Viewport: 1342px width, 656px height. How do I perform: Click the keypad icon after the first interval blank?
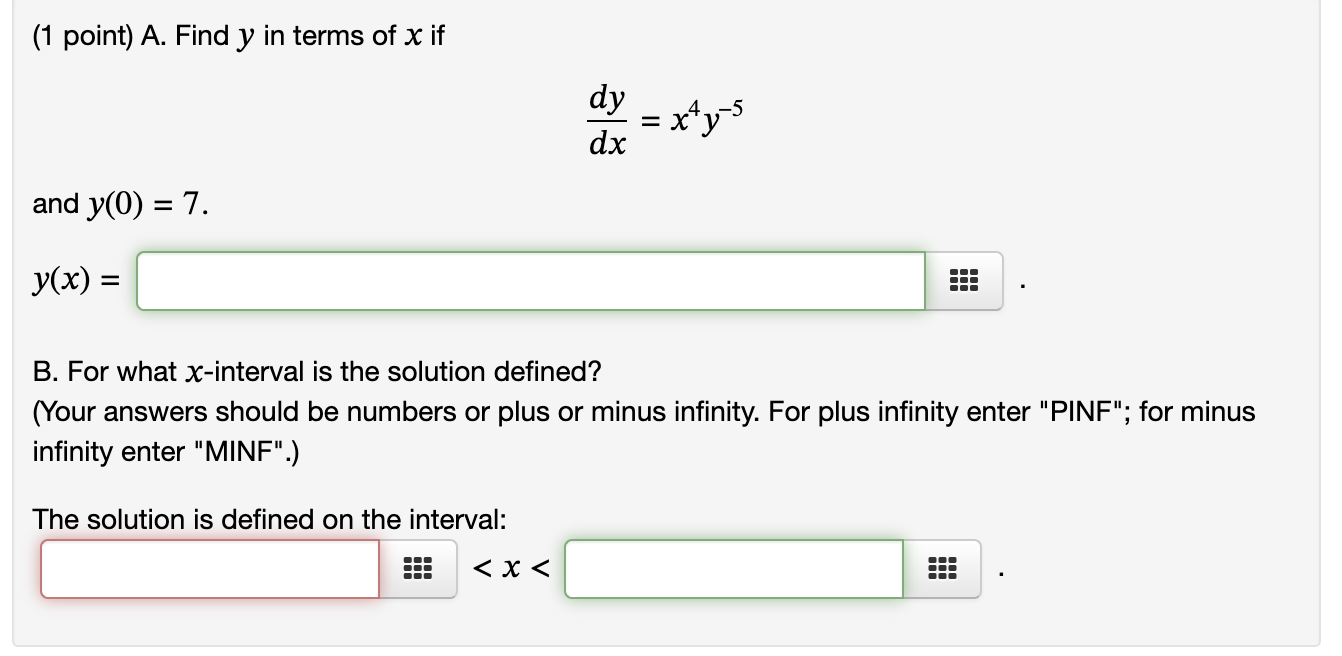(417, 569)
